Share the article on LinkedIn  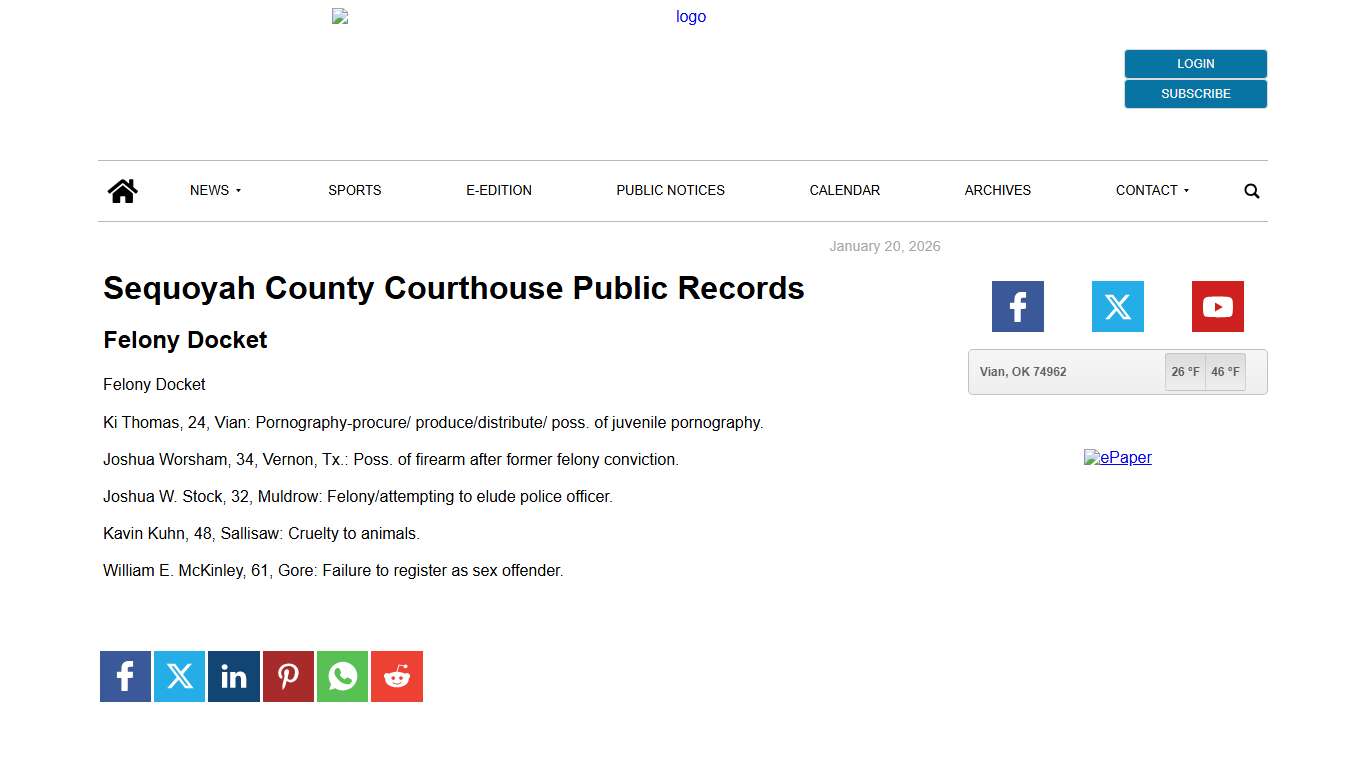[233, 676]
